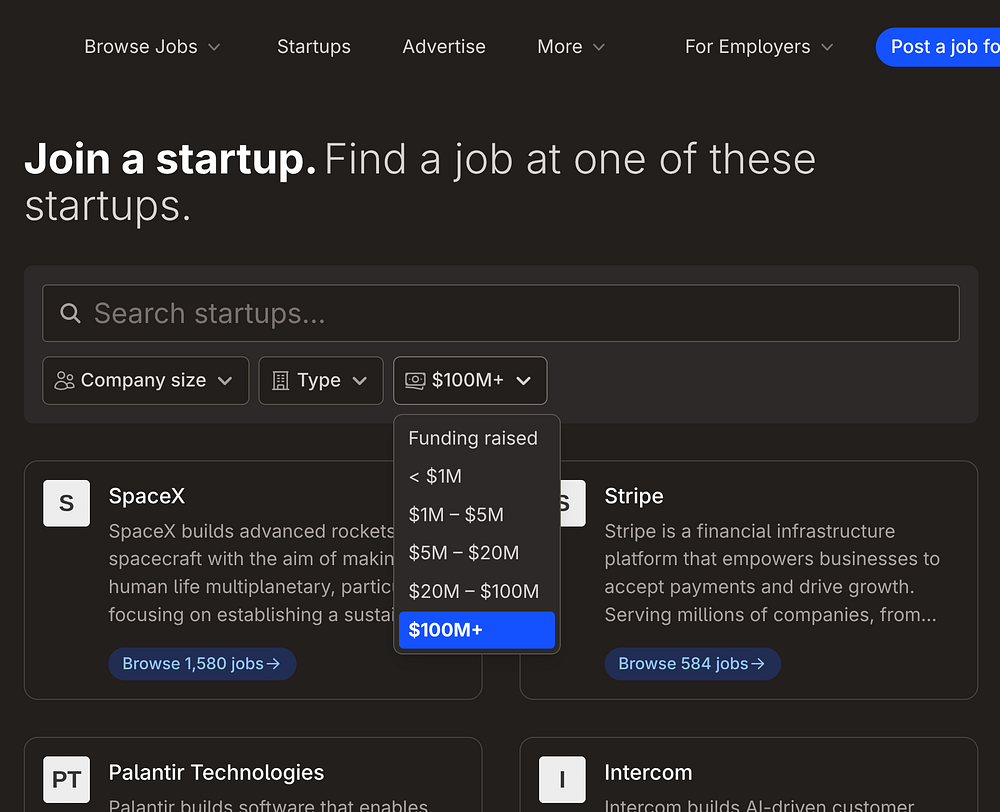Pick the highlighted $100M+ option
This screenshot has height=812, width=1000.
[476, 630]
